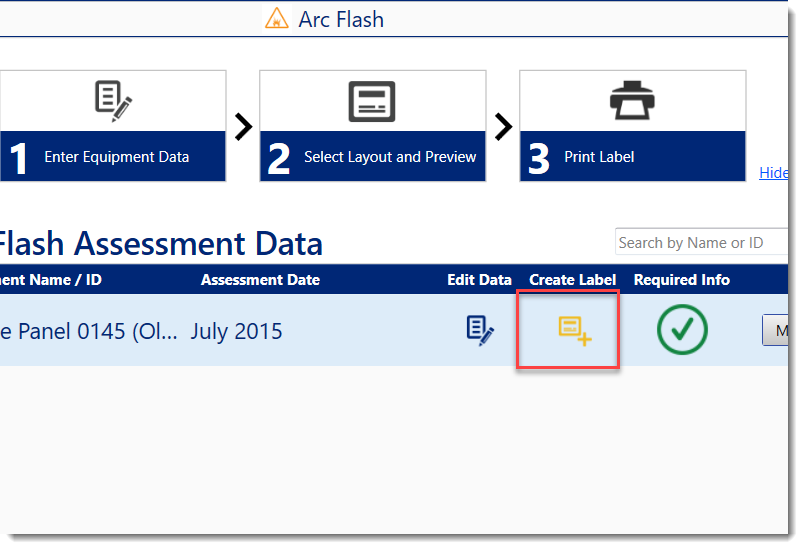Open Edit Data for Panel 0145
The image size is (803, 549).
[480, 330]
